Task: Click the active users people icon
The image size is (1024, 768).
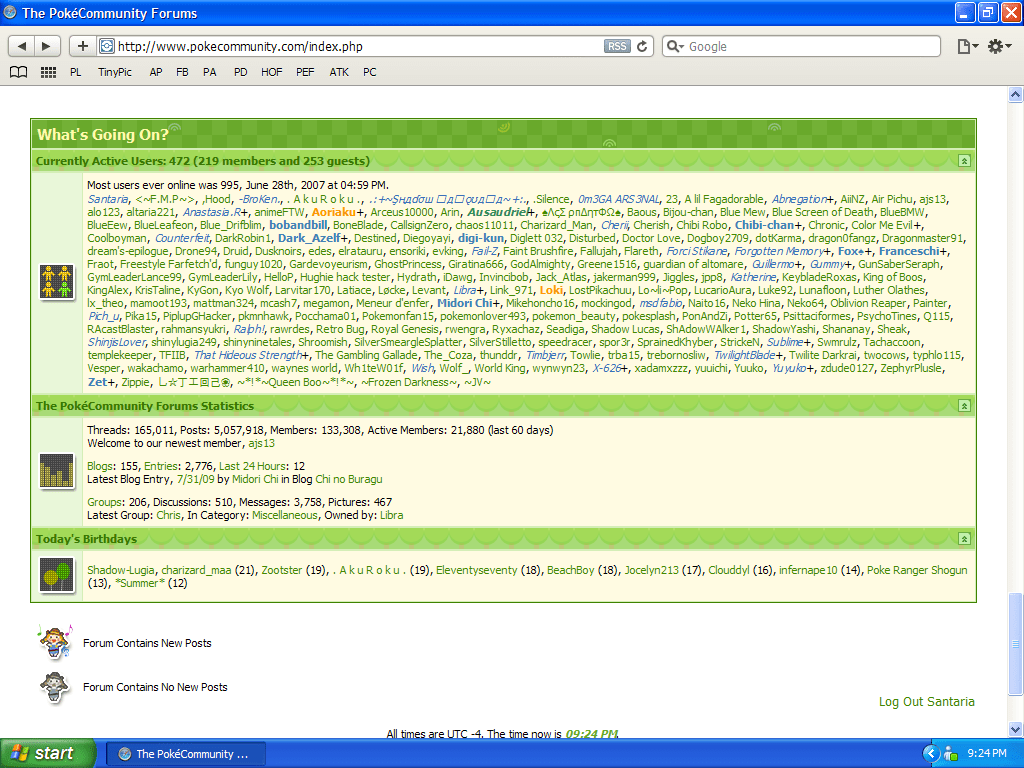Action: click(x=56, y=281)
